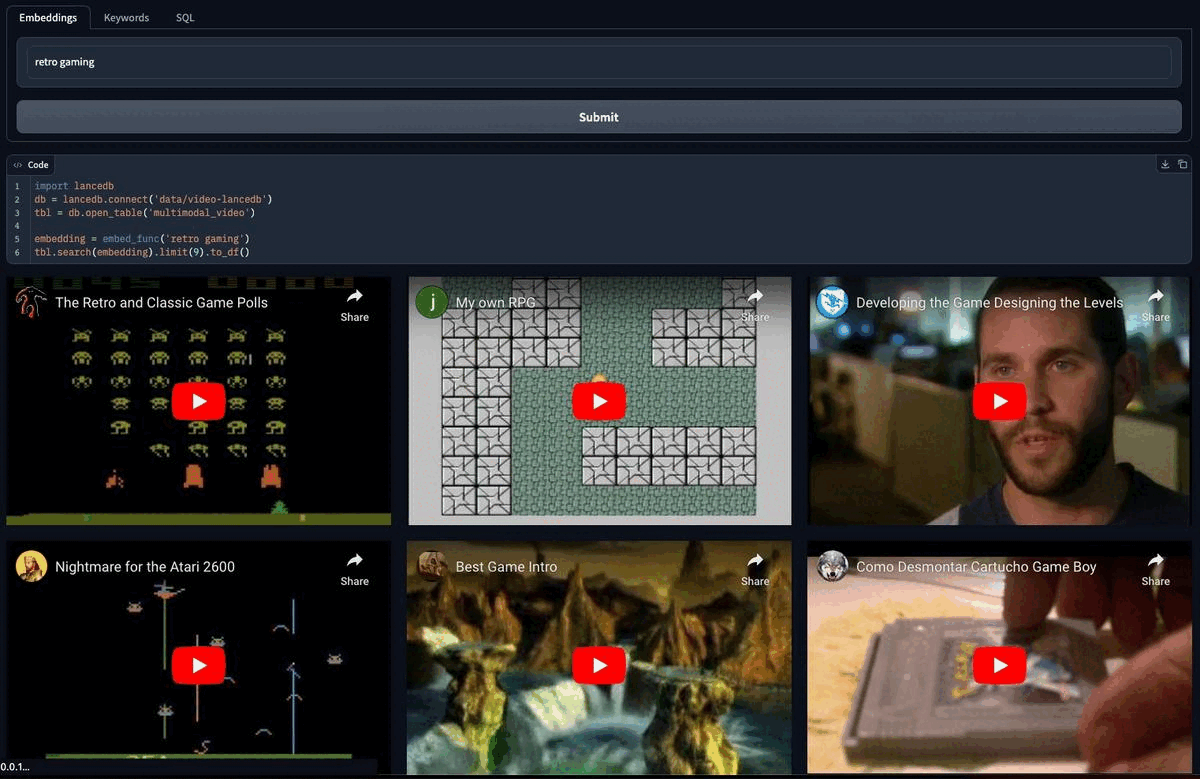Click the Submit button

click(x=599, y=117)
